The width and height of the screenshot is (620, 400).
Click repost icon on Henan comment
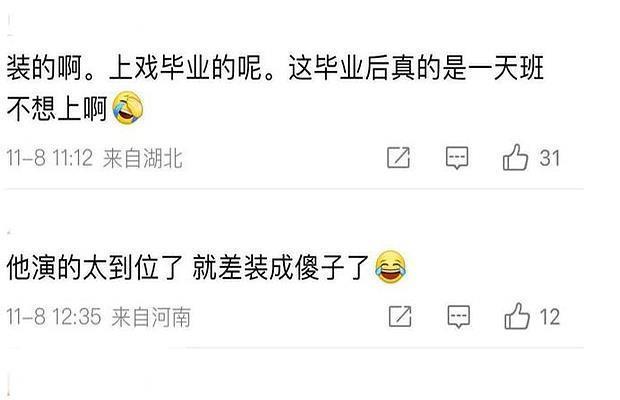pyautogui.click(x=400, y=316)
